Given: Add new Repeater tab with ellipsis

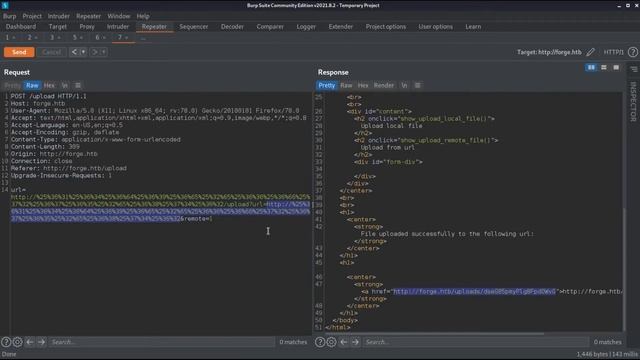Looking at the screenshot, I should pos(143,38).
